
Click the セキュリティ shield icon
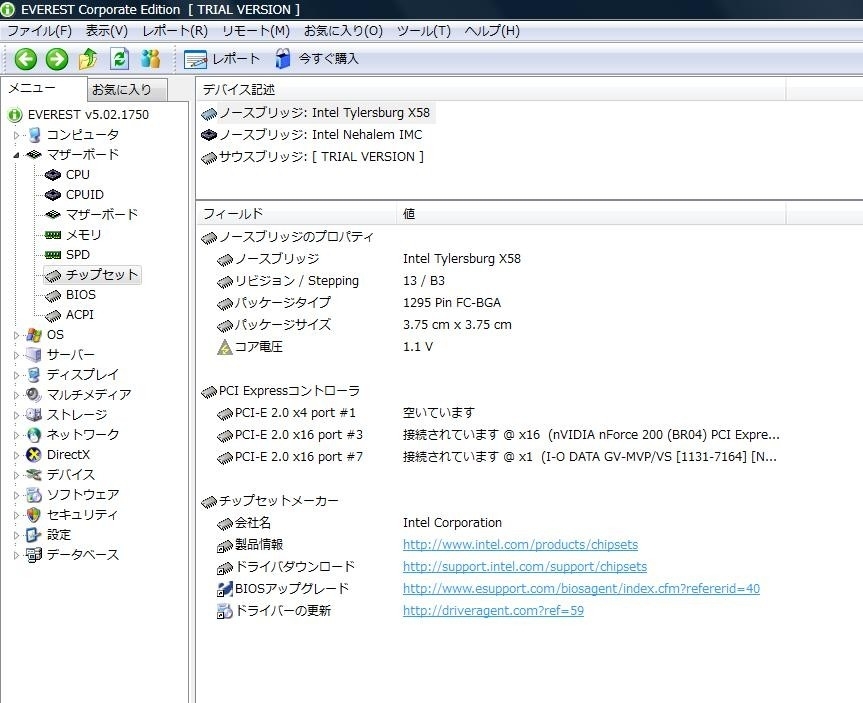click(x=34, y=515)
